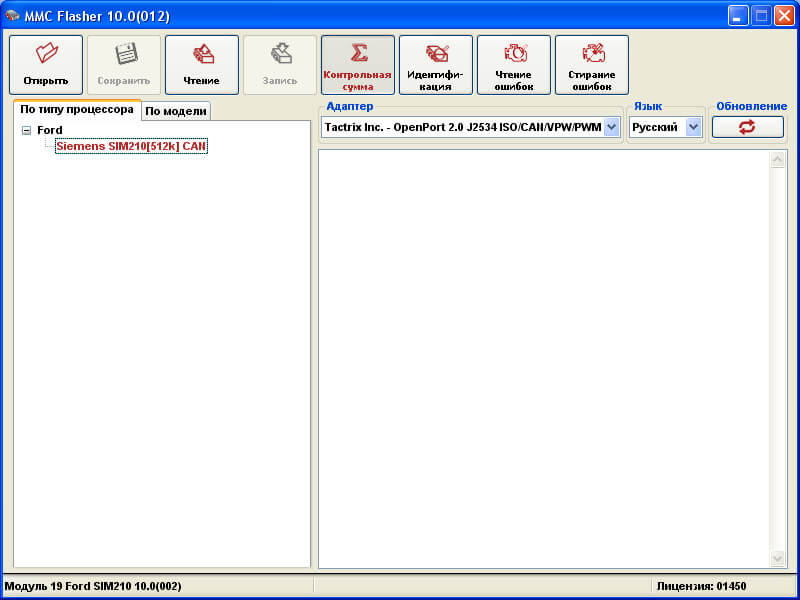
Task: Click the Язык group label
Action: pyautogui.click(x=648, y=106)
